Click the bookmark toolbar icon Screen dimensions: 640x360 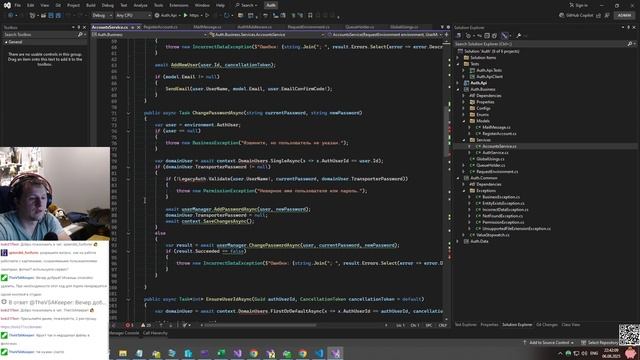click(x=310, y=16)
